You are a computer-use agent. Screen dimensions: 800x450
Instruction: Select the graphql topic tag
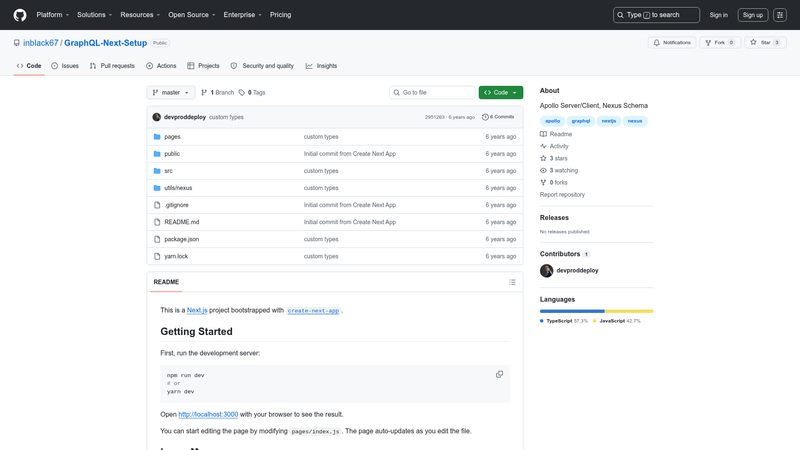(581, 121)
